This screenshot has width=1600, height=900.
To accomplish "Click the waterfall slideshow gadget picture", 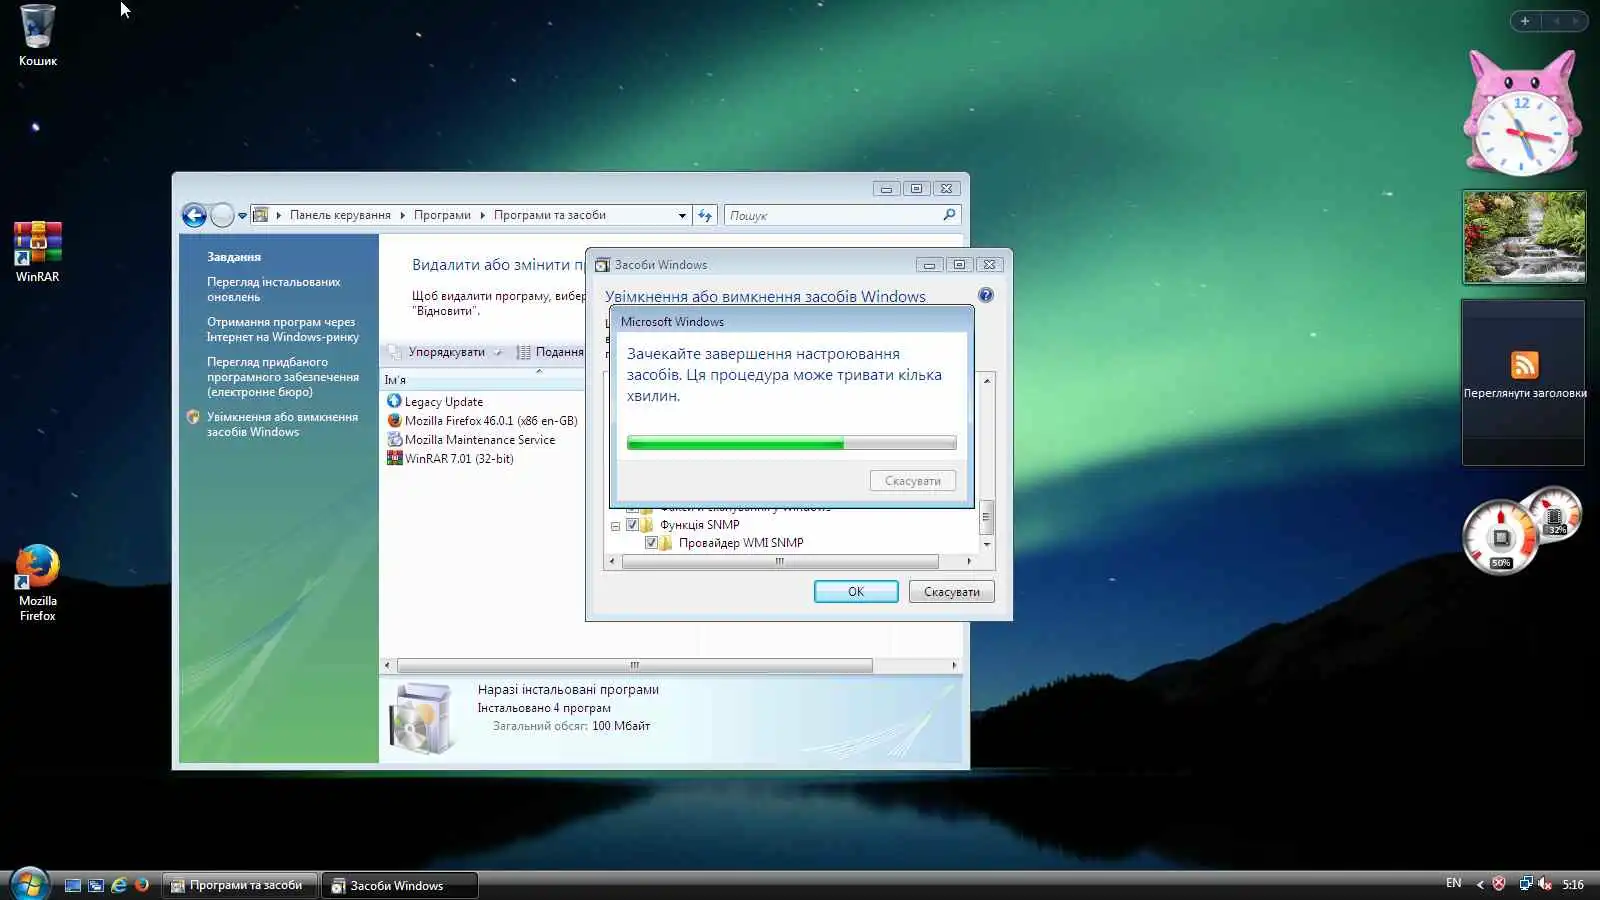I will click(x=1524, y=237).
